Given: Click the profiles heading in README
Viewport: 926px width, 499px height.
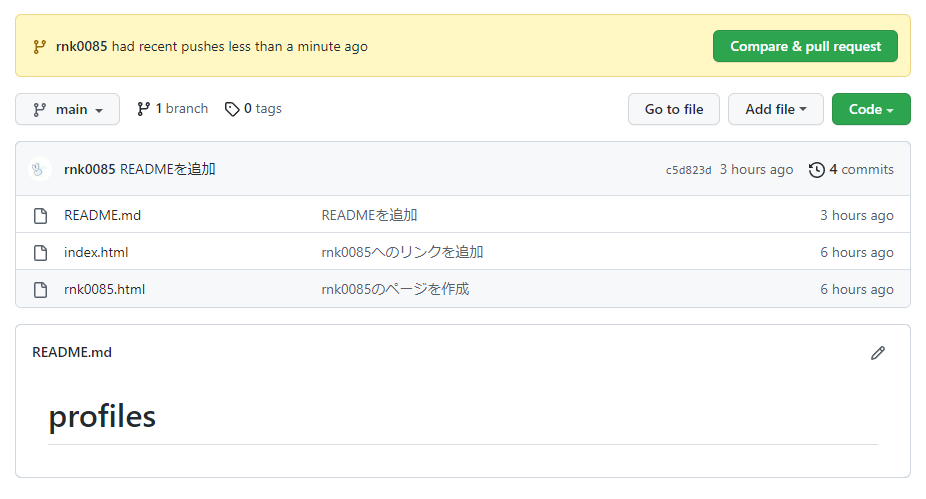Looking at the screenshot, I should point(102,417).
